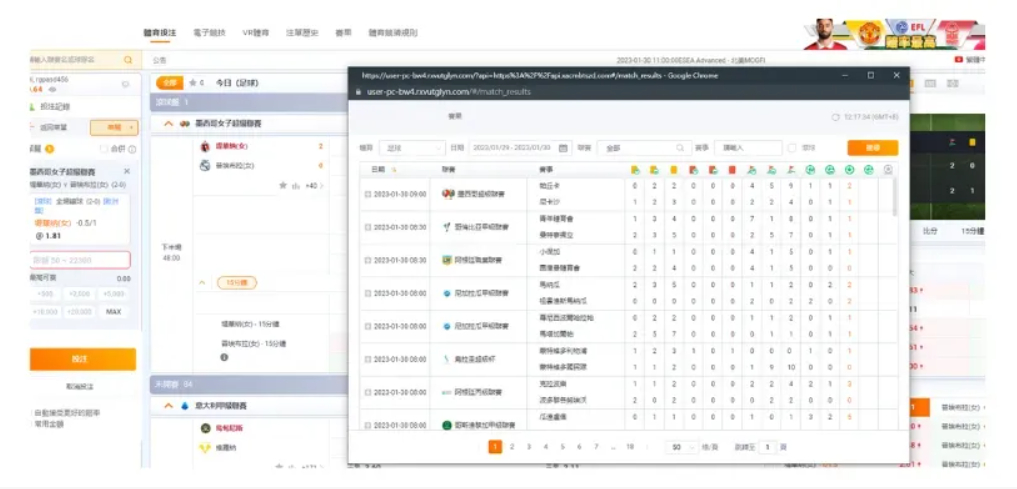Screen dimensions: 1017x489
Task: Close the bet slip item with X icon
Action: 127,171
